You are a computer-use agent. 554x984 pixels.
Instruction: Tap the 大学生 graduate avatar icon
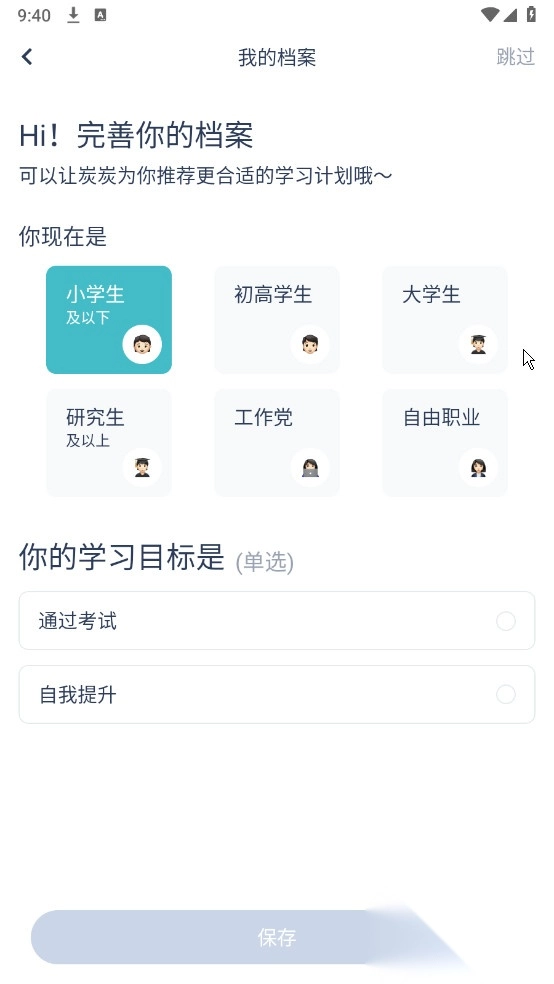[x=478, y=345]
